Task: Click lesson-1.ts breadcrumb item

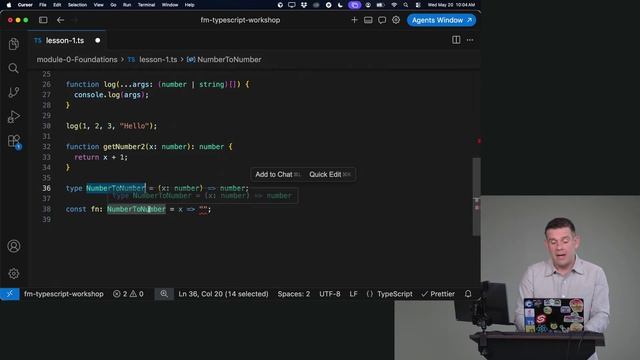Action: click(158, 60)
